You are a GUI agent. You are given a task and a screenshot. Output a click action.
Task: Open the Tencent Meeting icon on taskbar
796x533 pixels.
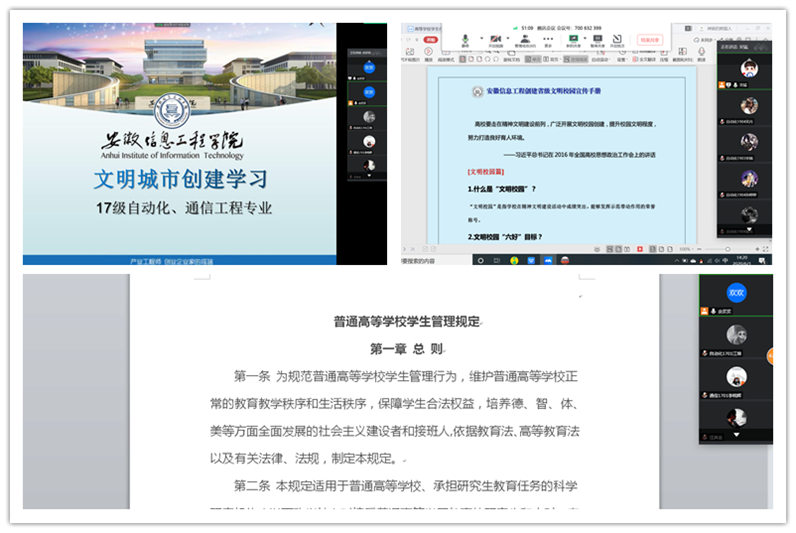548,260
